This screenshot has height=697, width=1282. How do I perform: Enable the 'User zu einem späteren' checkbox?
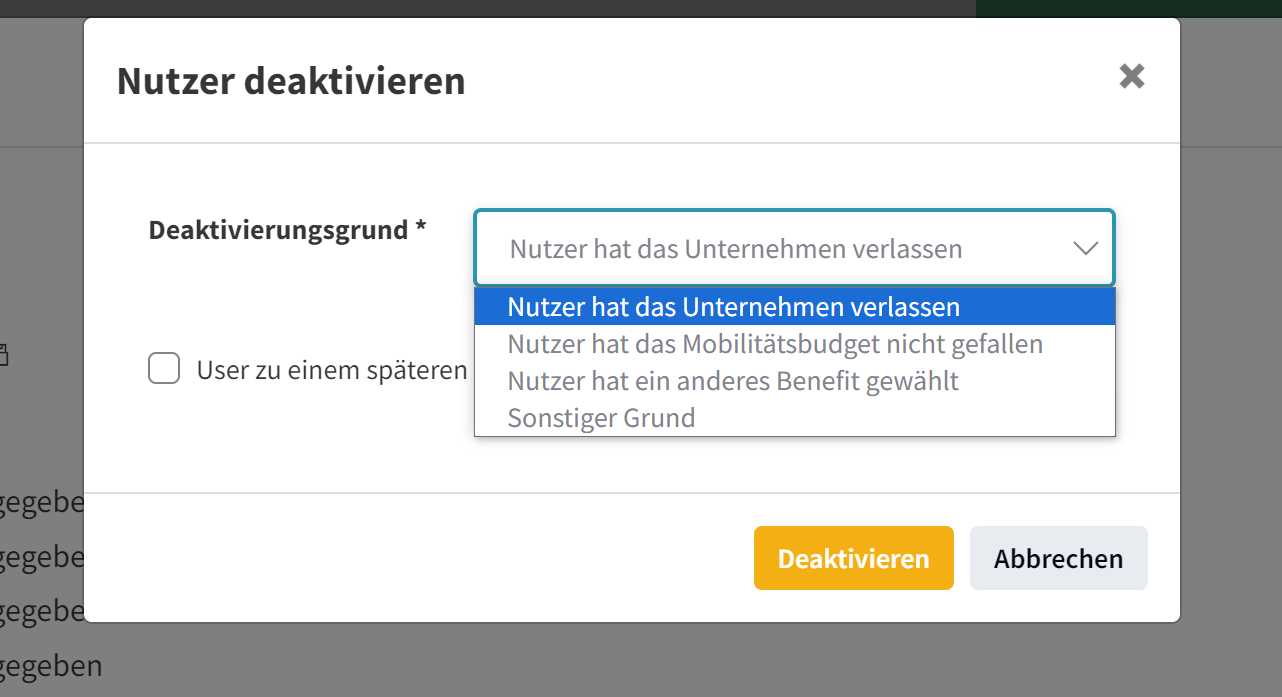(164, 369)
